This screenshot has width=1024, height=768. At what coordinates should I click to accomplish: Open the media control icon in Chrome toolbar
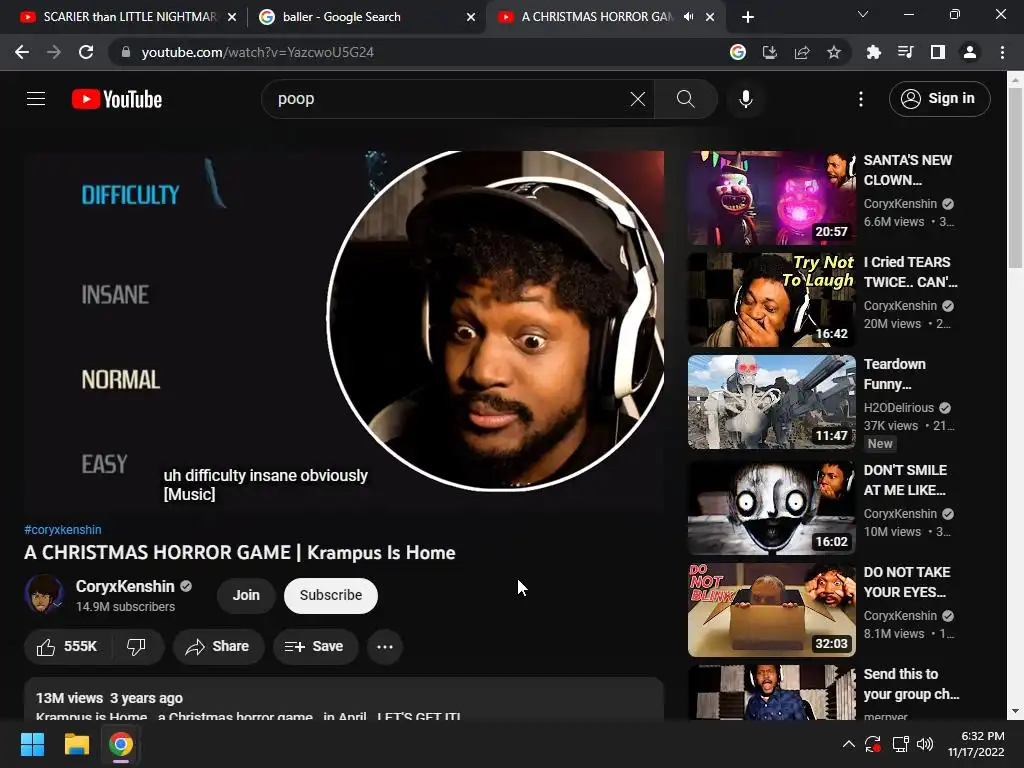pos(905,52)
